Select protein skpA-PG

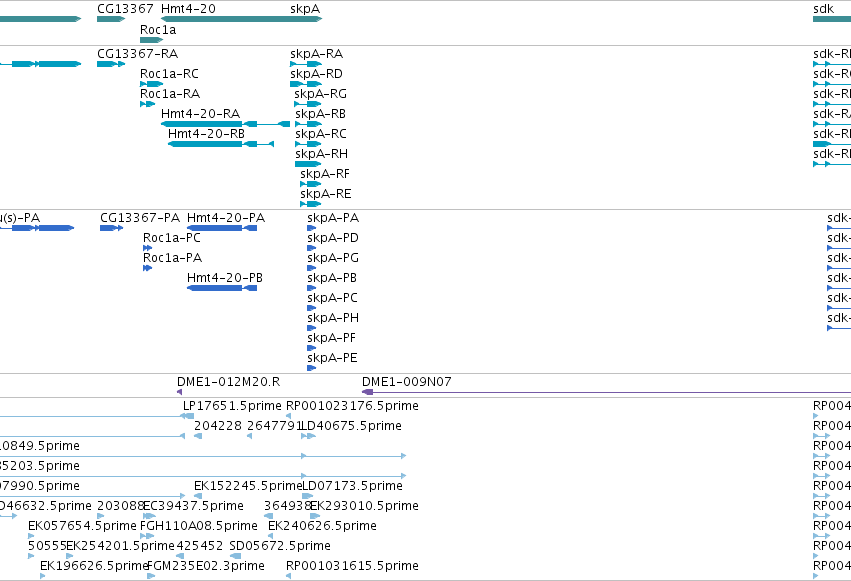point(333,258)
